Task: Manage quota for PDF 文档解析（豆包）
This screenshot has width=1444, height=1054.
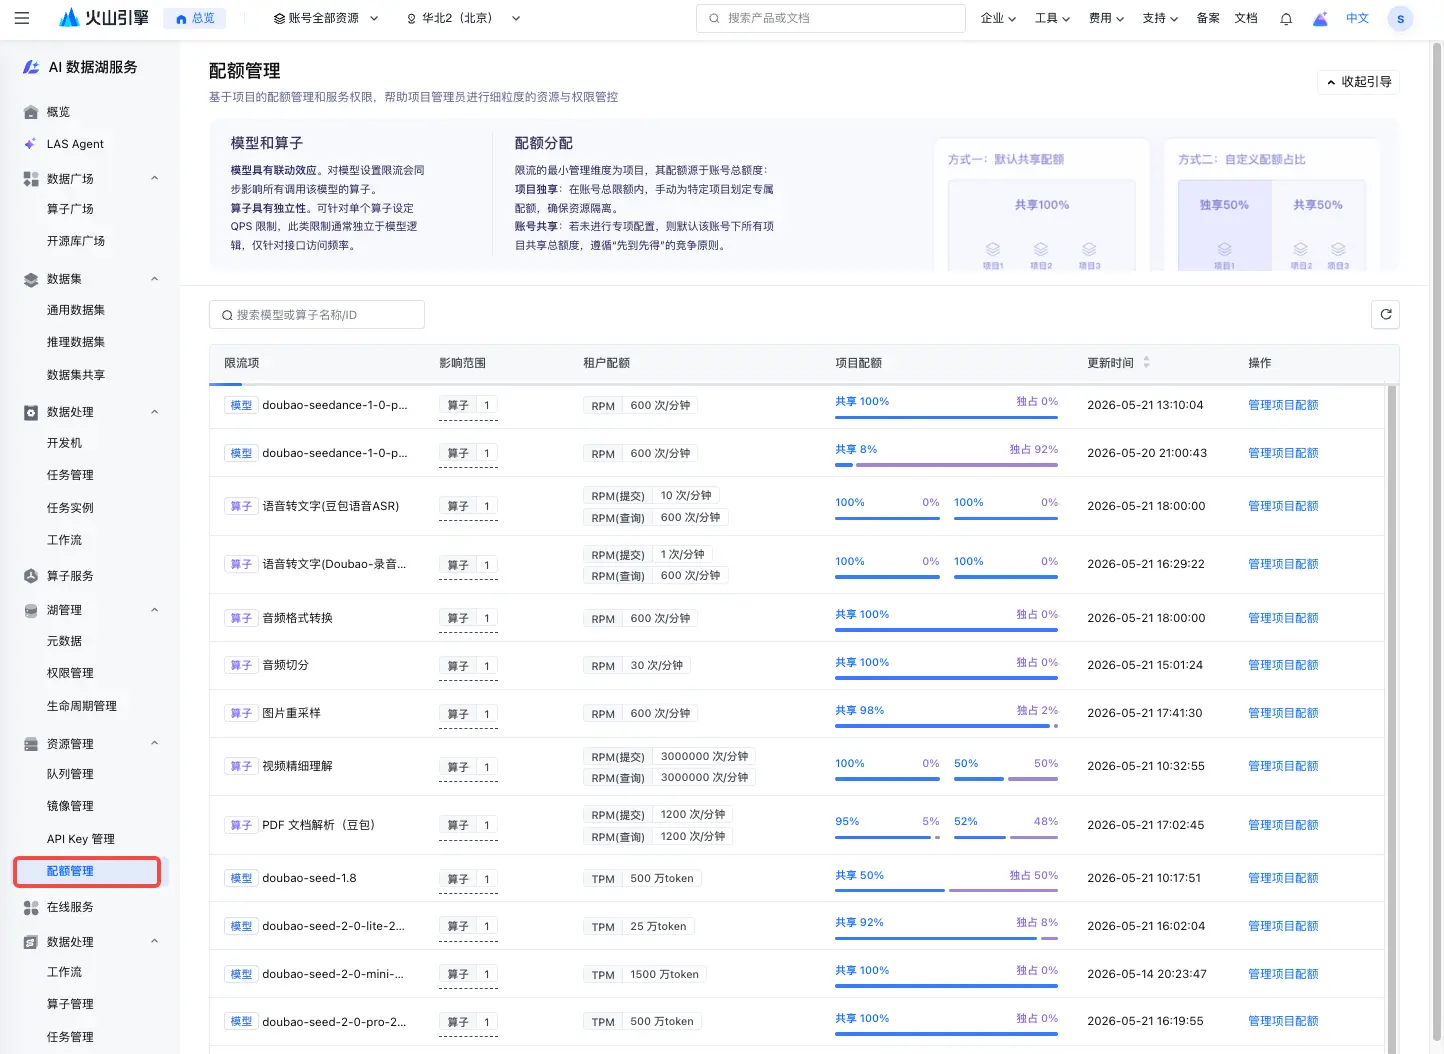Action: (x=1283, y=825)
